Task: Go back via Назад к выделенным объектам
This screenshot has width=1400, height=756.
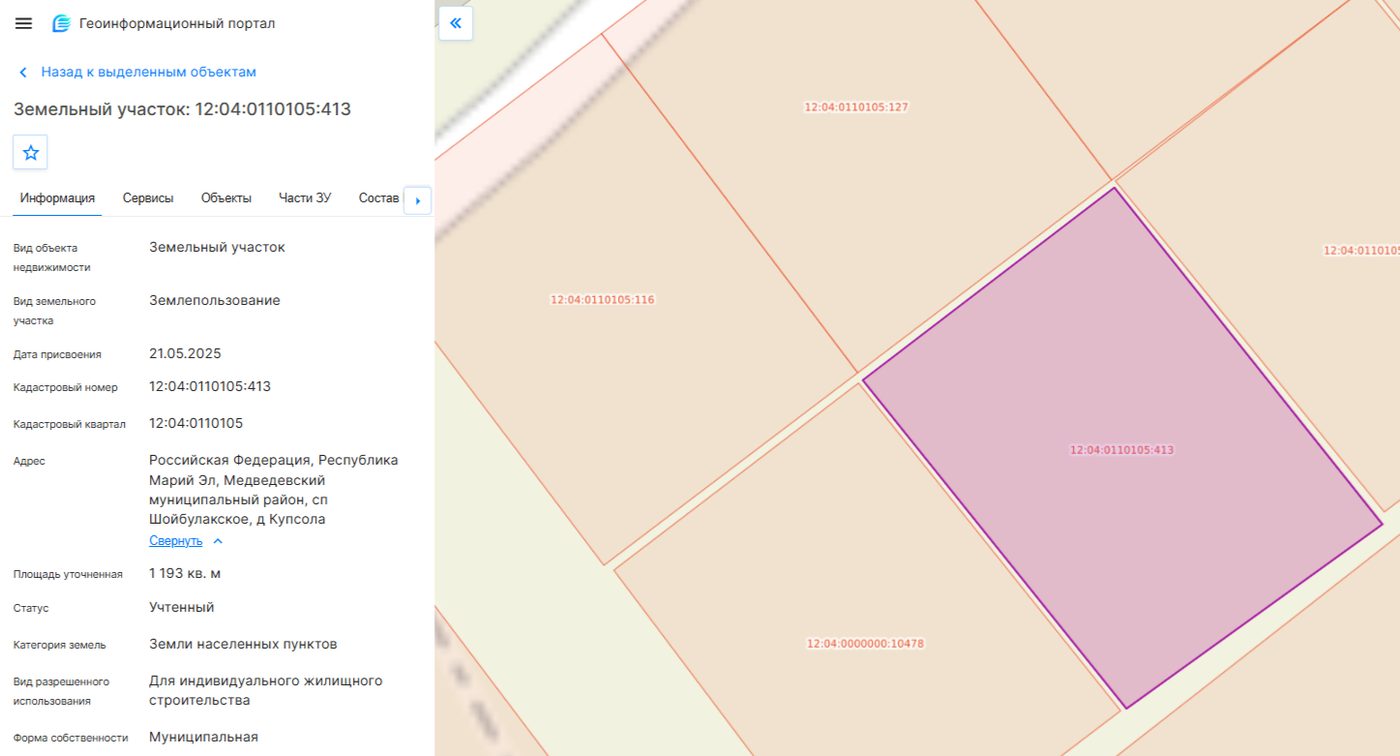Action: pyautogui.click(x=149, y=72)
